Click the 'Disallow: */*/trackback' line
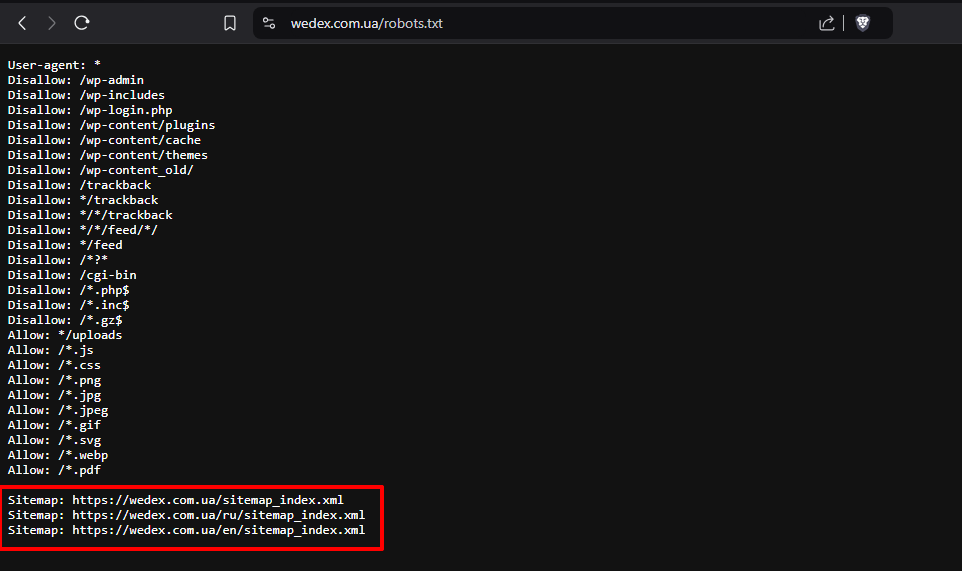 [90, 215]
